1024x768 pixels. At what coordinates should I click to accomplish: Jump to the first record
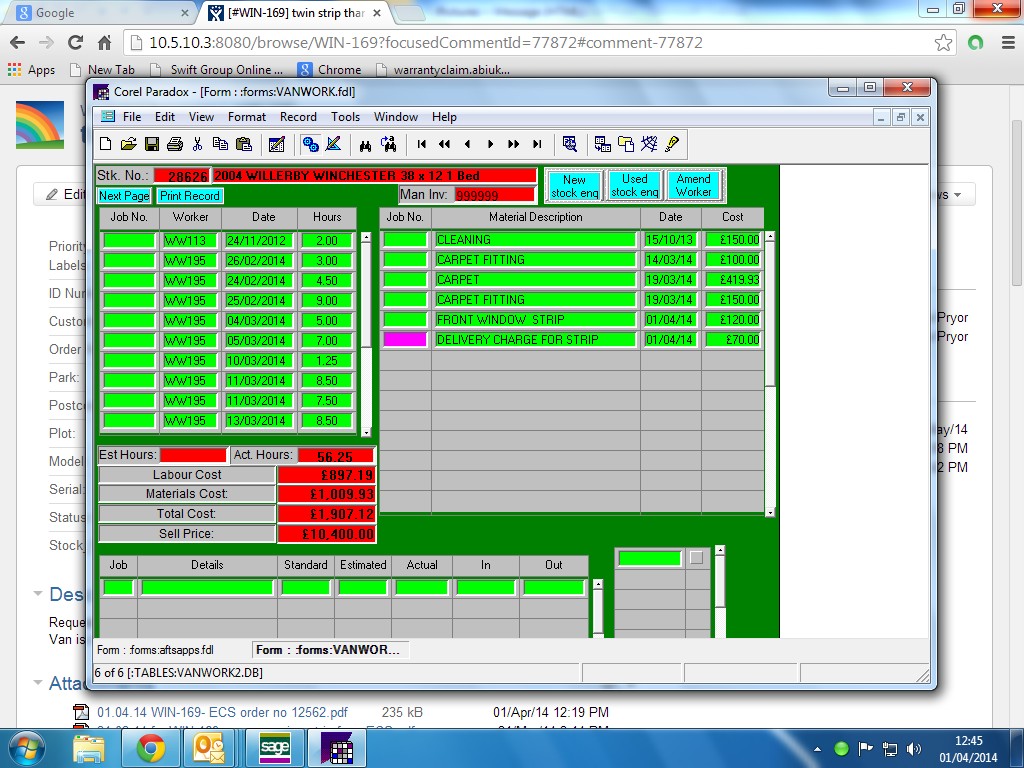(422, 144)
